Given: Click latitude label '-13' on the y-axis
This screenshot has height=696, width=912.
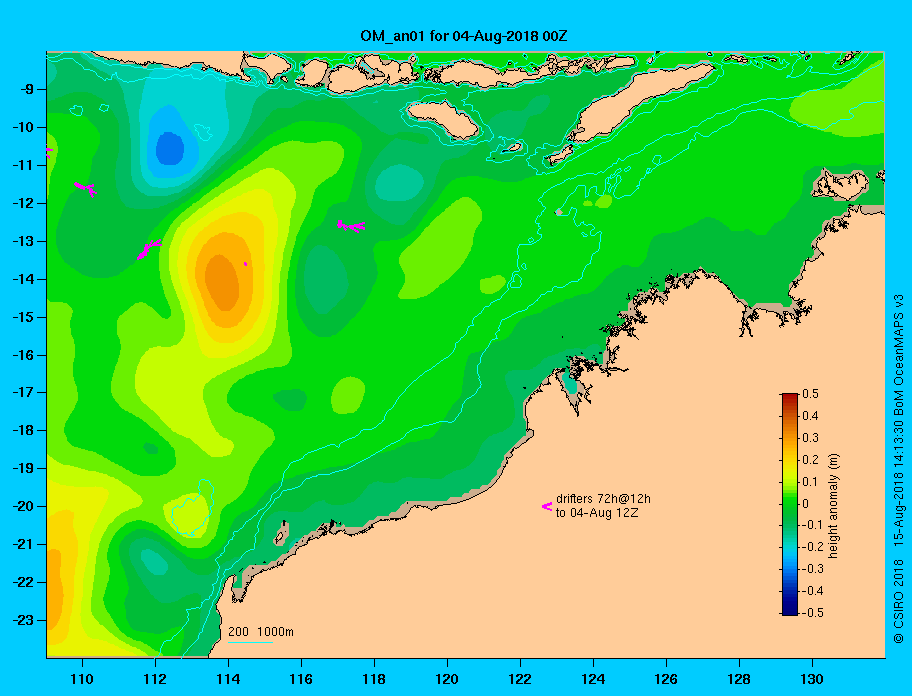Looking at the screenshot, I should point(23,241).
